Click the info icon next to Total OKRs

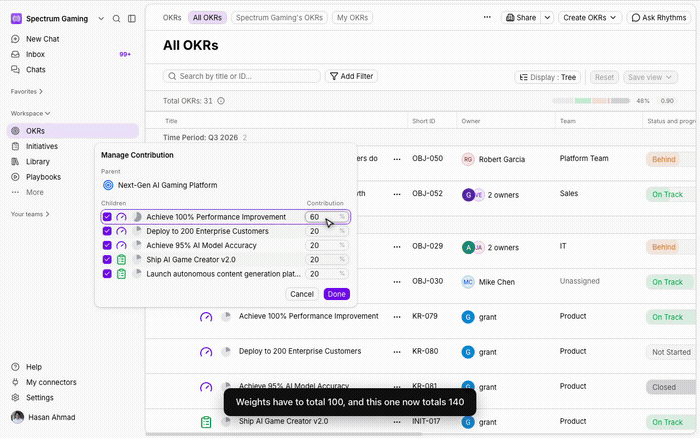221,101
